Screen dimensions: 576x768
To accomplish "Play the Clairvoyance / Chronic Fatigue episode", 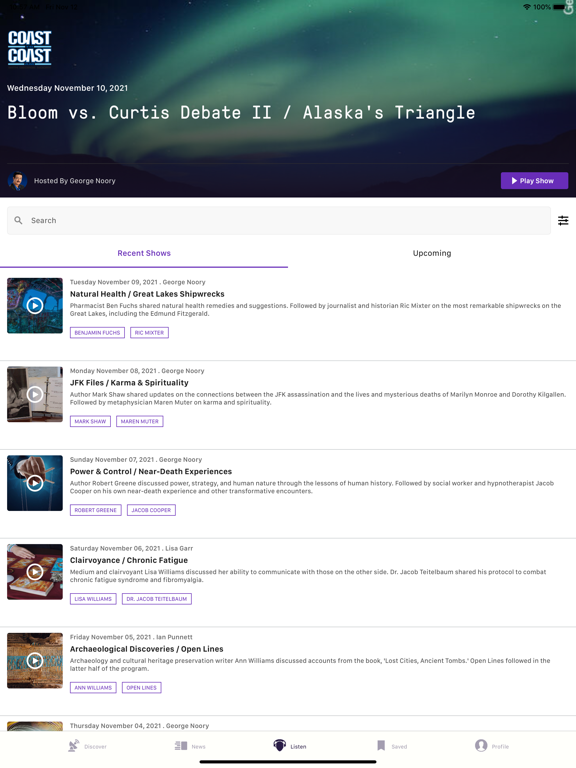I will tap(35, 572).
